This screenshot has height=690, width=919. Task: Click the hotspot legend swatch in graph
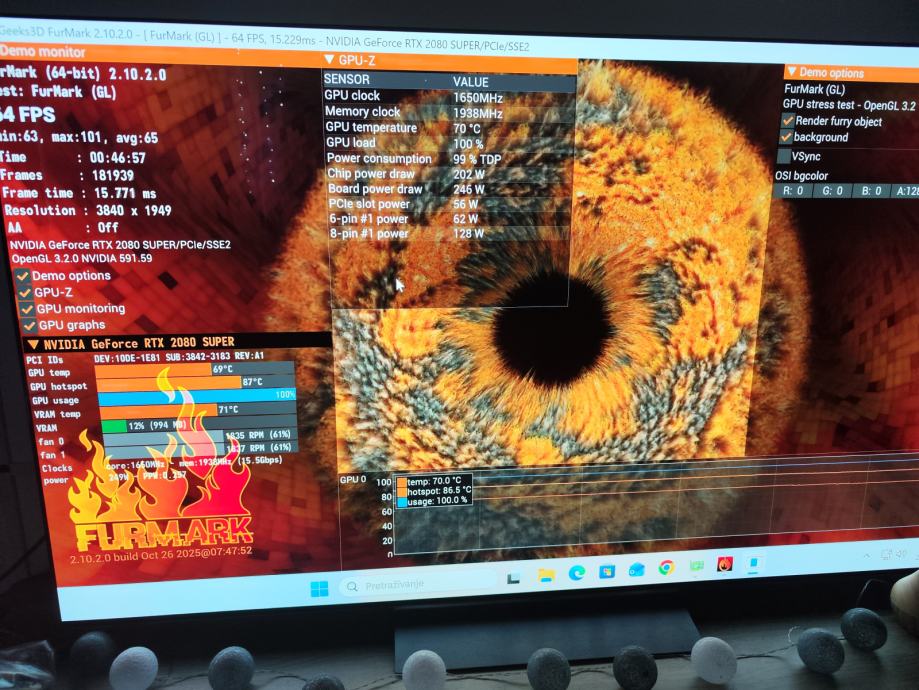(x=402, y=492)
